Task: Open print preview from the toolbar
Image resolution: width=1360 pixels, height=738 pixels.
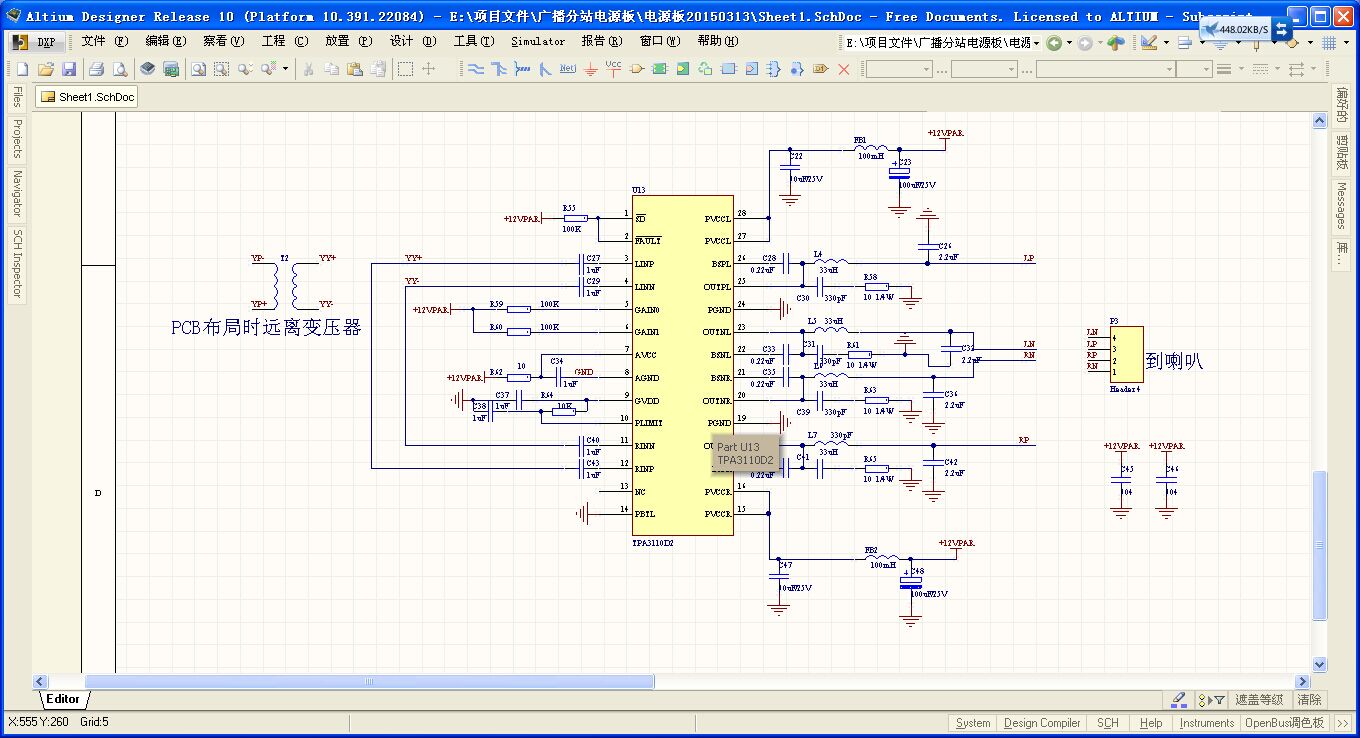Action: pos(119,69)
